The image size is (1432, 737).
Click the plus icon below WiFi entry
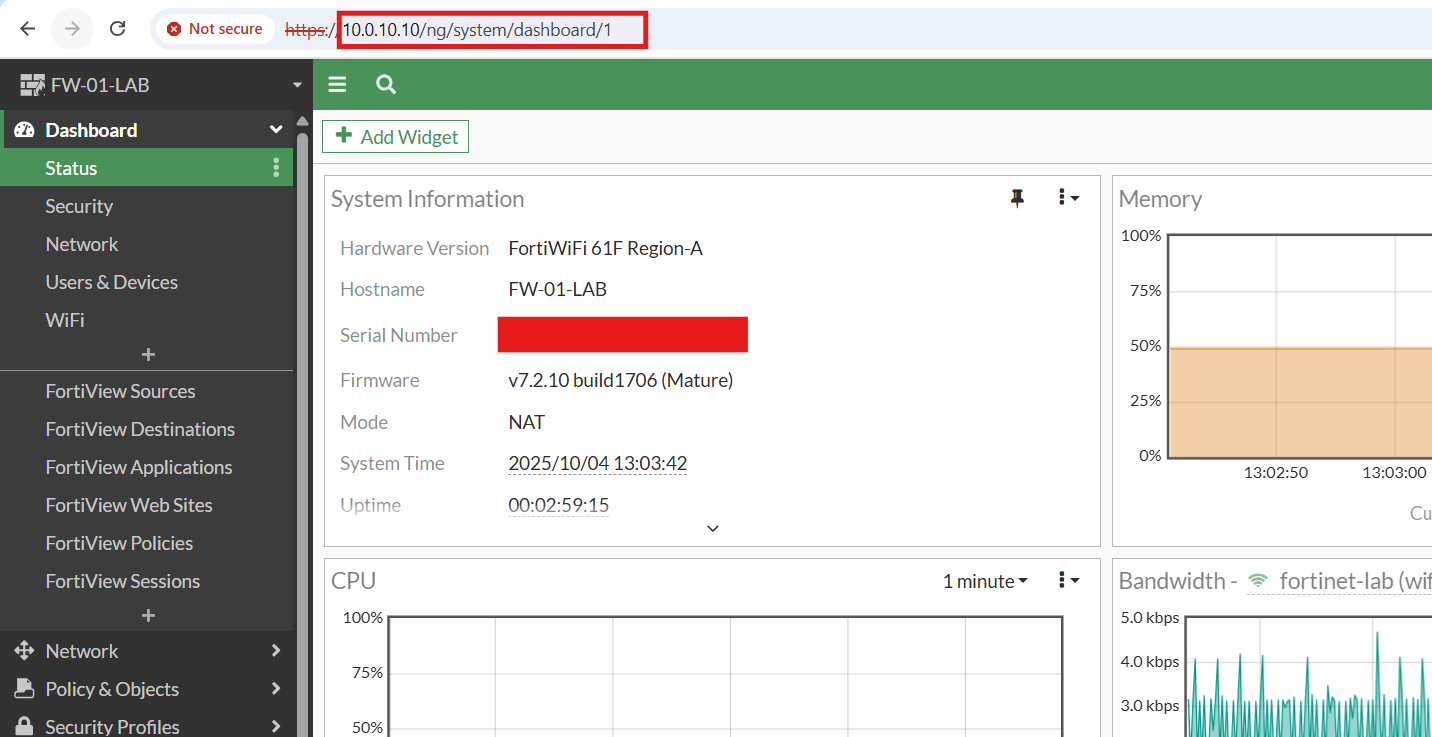(x=148, y=355)
